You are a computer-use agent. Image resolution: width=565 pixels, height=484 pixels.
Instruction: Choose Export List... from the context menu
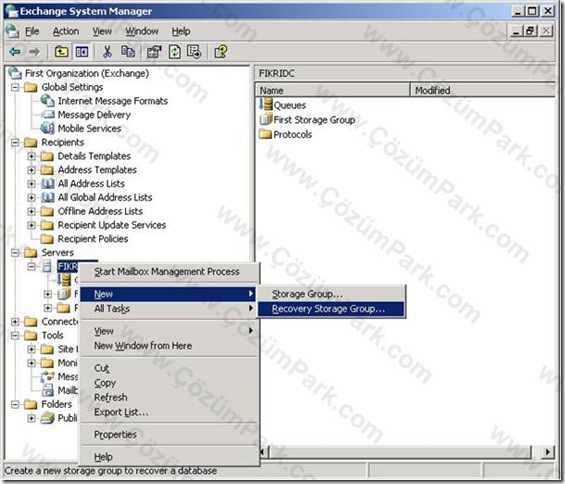169,412
